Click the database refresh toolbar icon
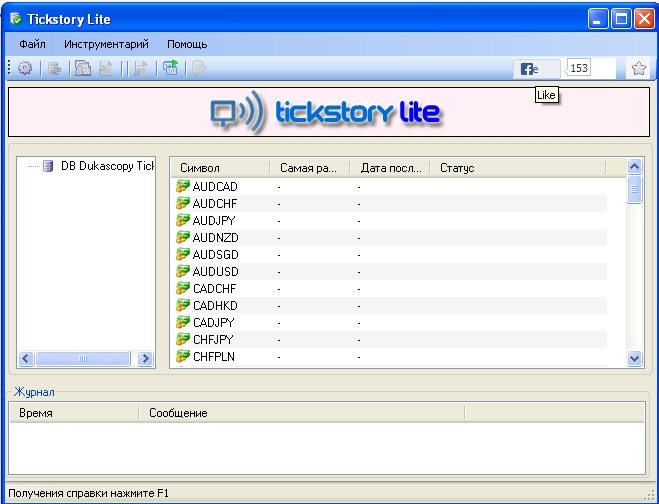This screenshot has height=504, width=659. (55, 68)
